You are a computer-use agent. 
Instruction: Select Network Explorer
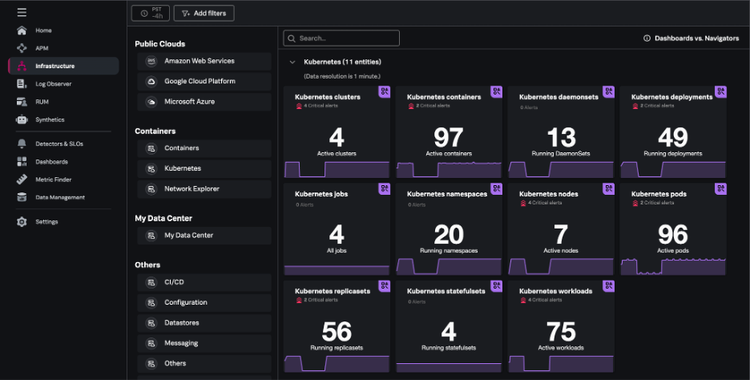(x=204, y=189)
